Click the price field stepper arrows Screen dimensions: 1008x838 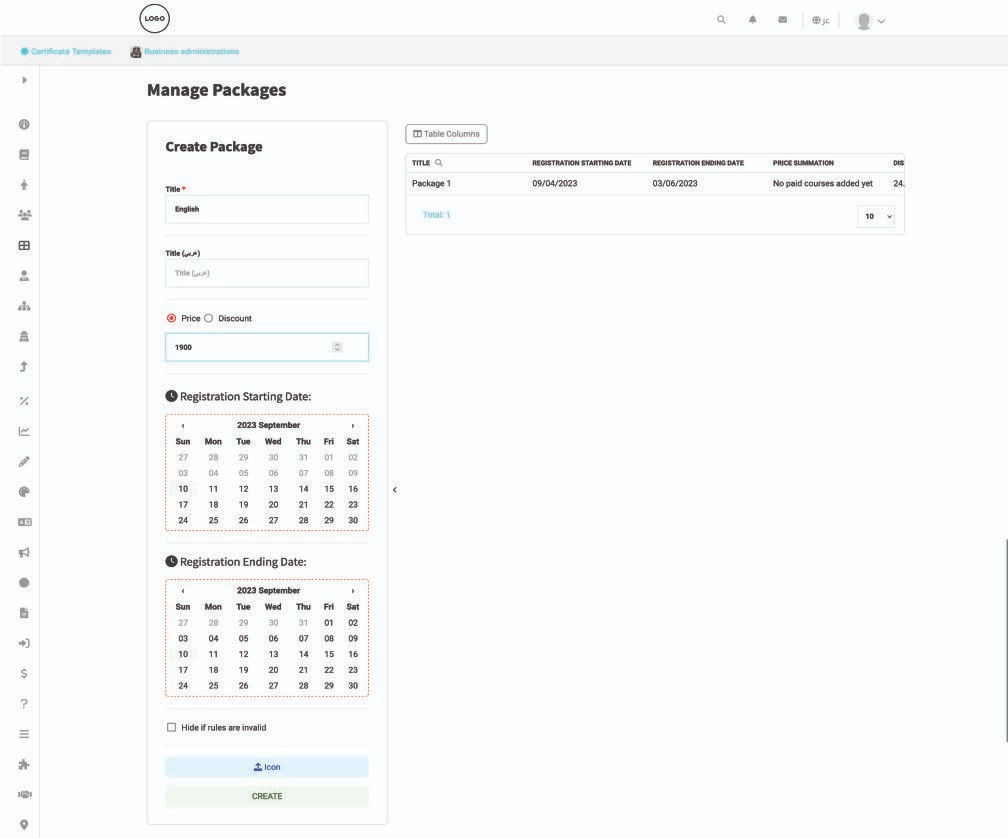click(x=337, y=347)
